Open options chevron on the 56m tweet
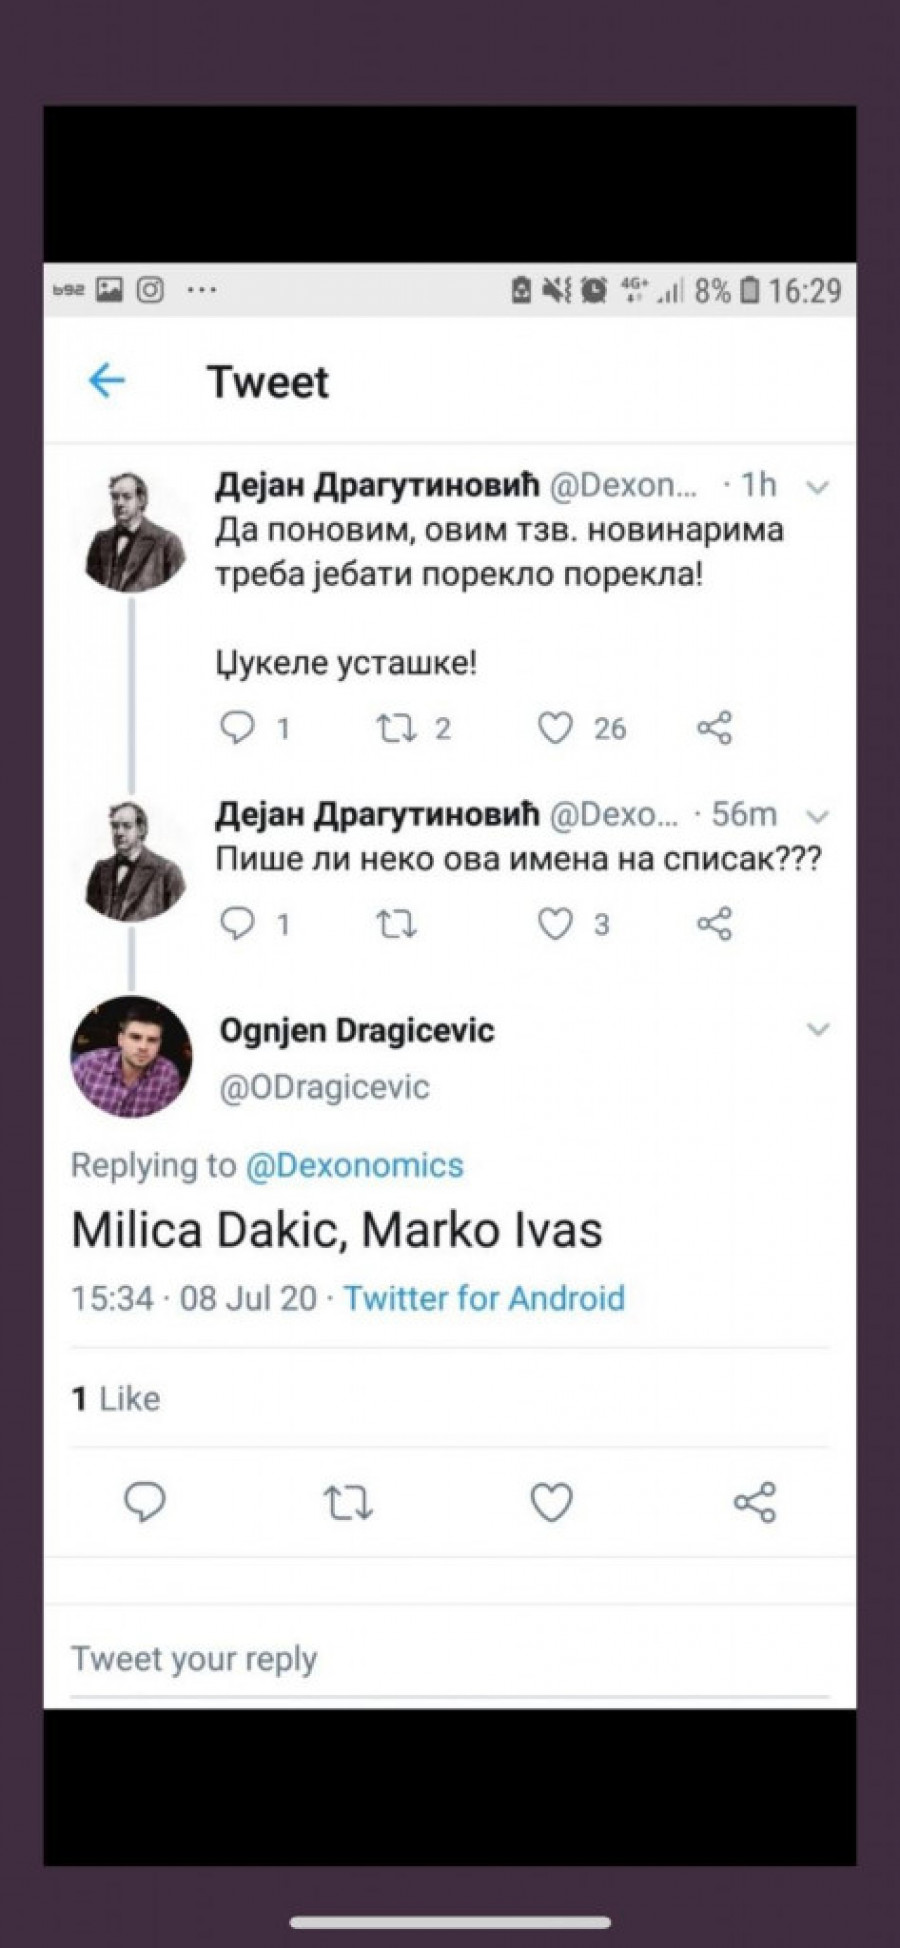Viewport: 900px width, 1948px height. click(x=818, y=817)
